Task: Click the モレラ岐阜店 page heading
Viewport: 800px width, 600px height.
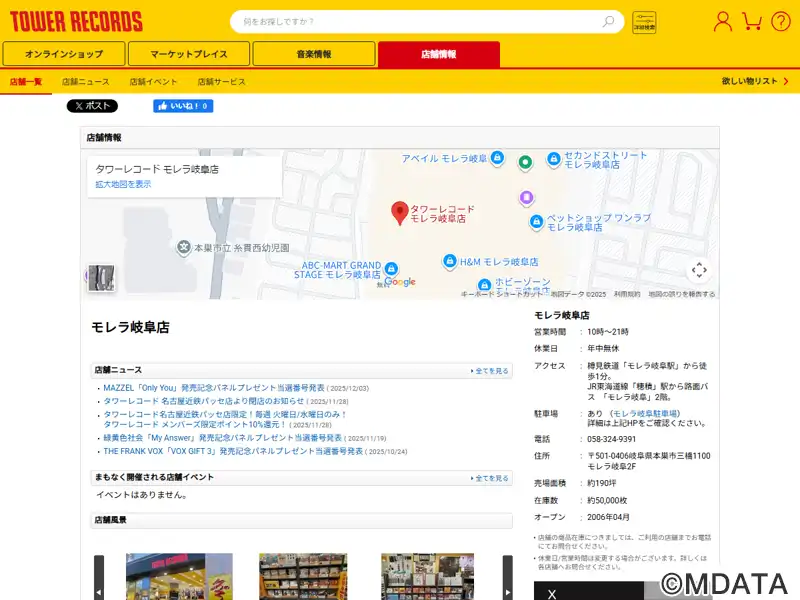Action: tap(130, 327)
